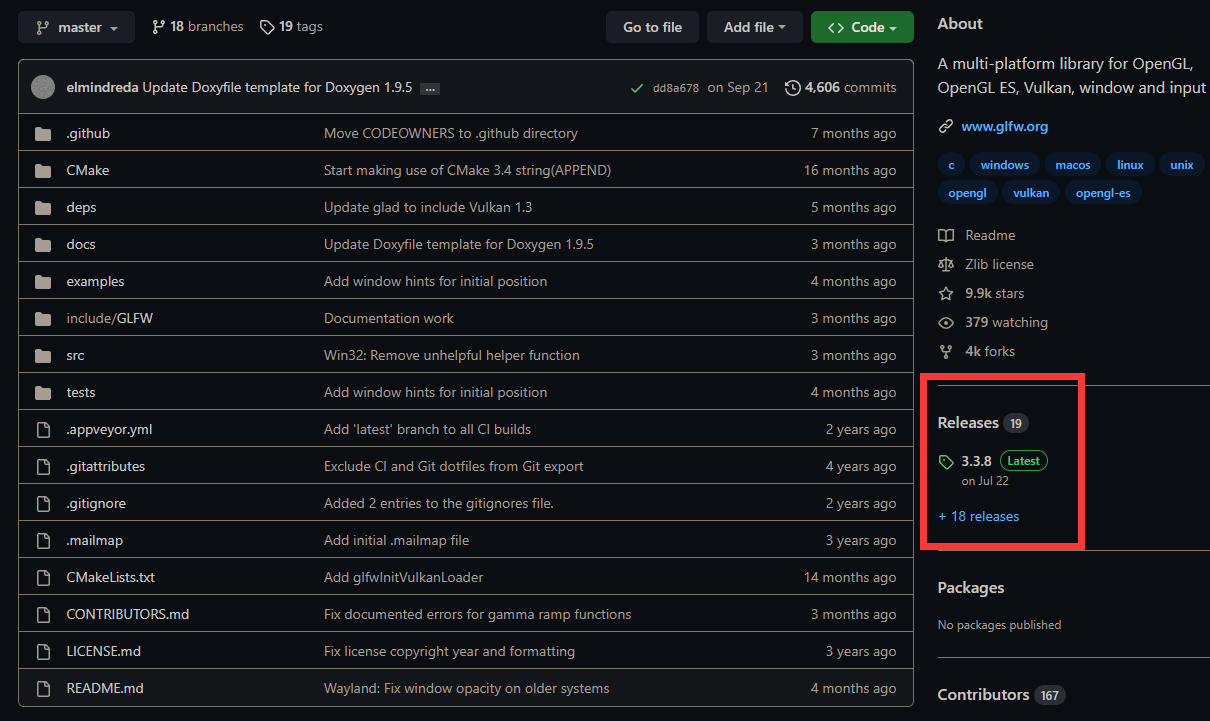Open the CMakeLists.txt file

(110, 577)
